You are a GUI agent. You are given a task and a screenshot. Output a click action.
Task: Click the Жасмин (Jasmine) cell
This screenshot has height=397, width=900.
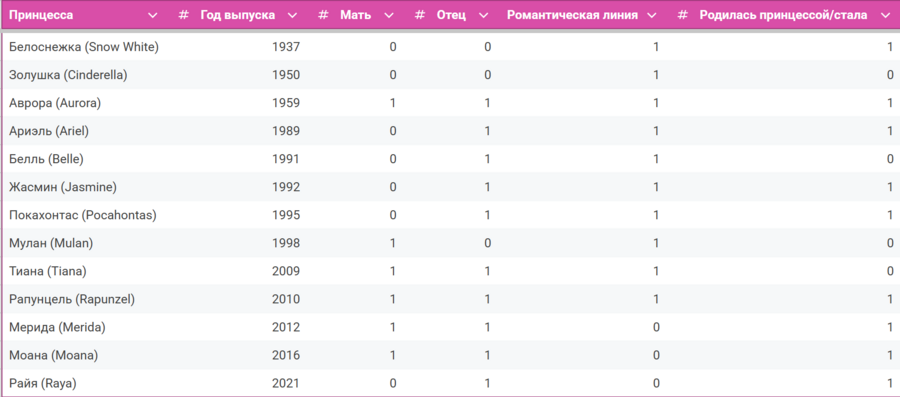click(x=63, y=187)
